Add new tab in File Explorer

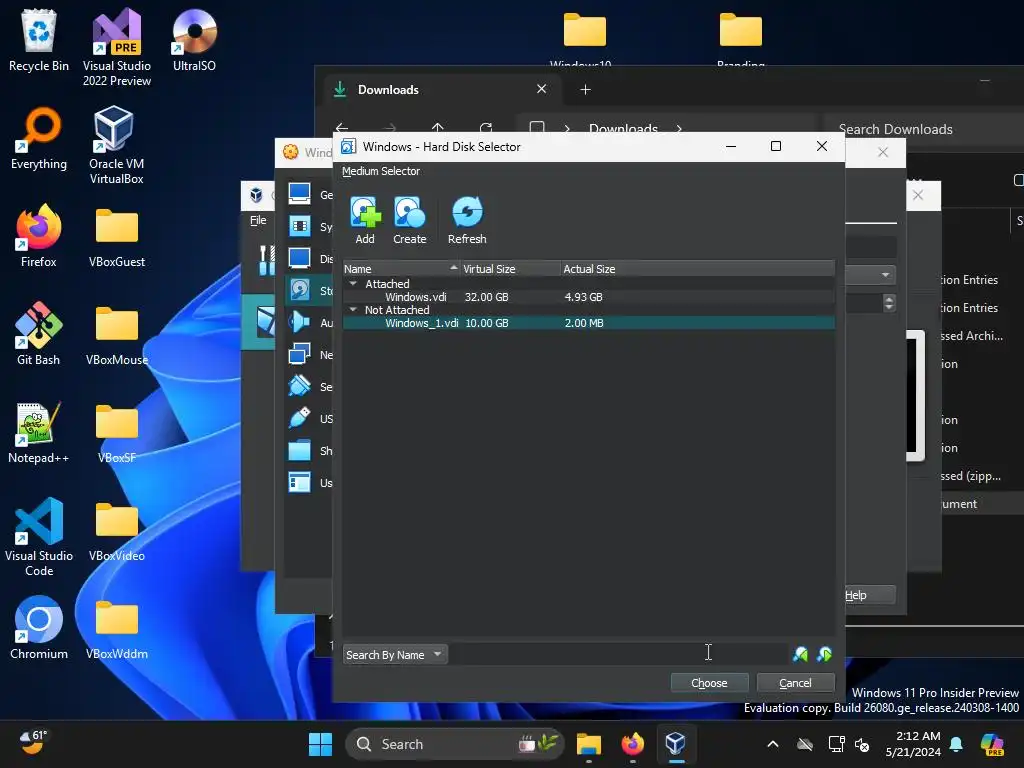pyautogui.click(x=585, y=89)
